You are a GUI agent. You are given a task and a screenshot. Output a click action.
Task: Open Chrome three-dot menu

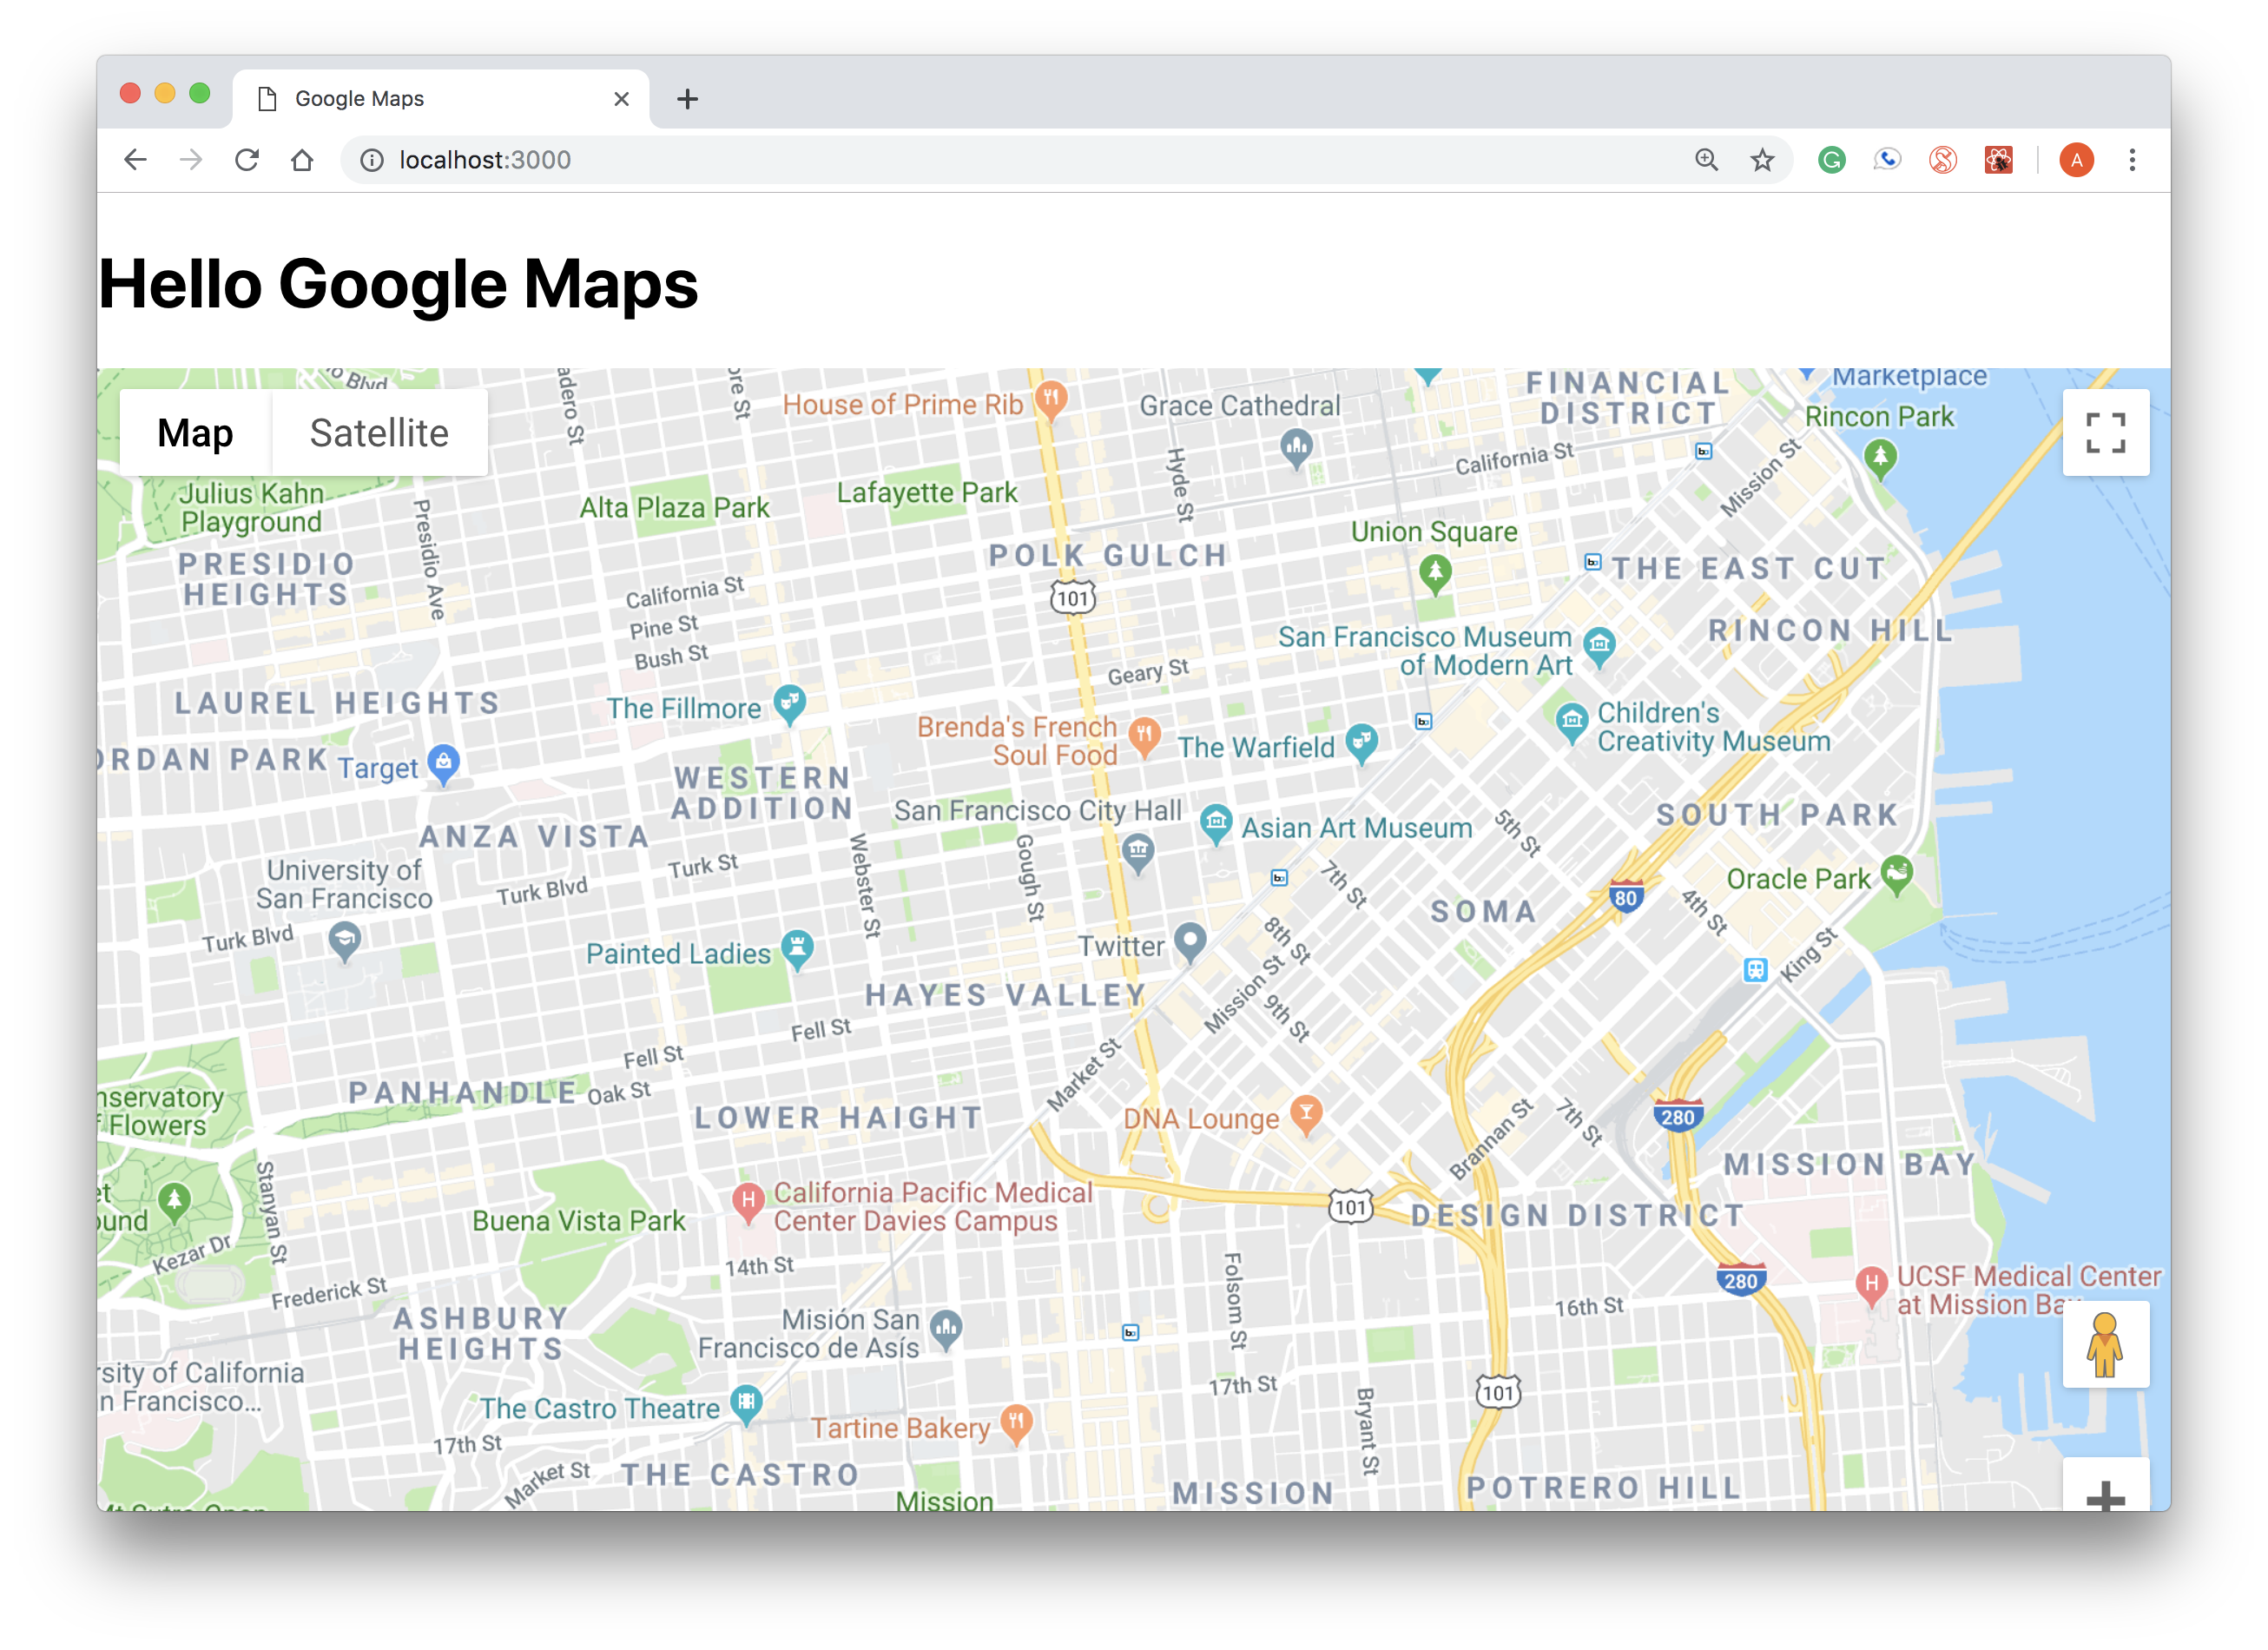click(2132, 160)
